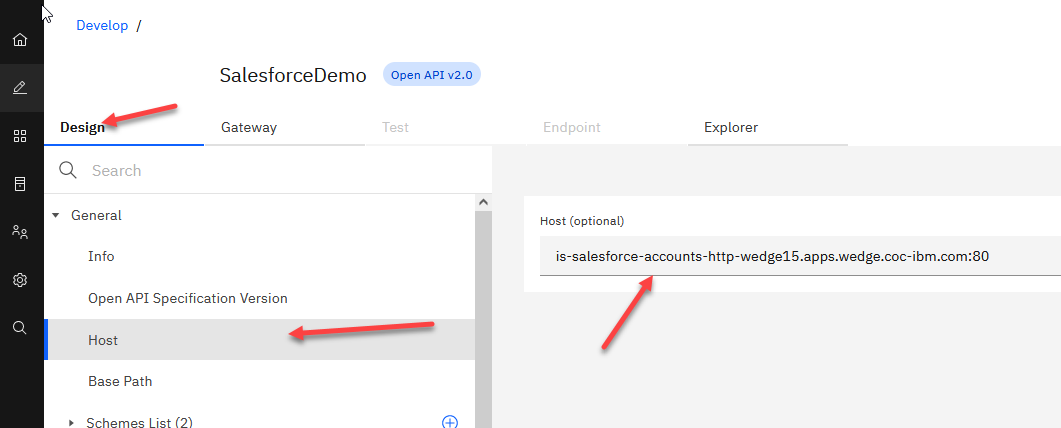Click the tree panel scrollbar up arrow
Screen dimensions: 1061x428
pos(484,203)
